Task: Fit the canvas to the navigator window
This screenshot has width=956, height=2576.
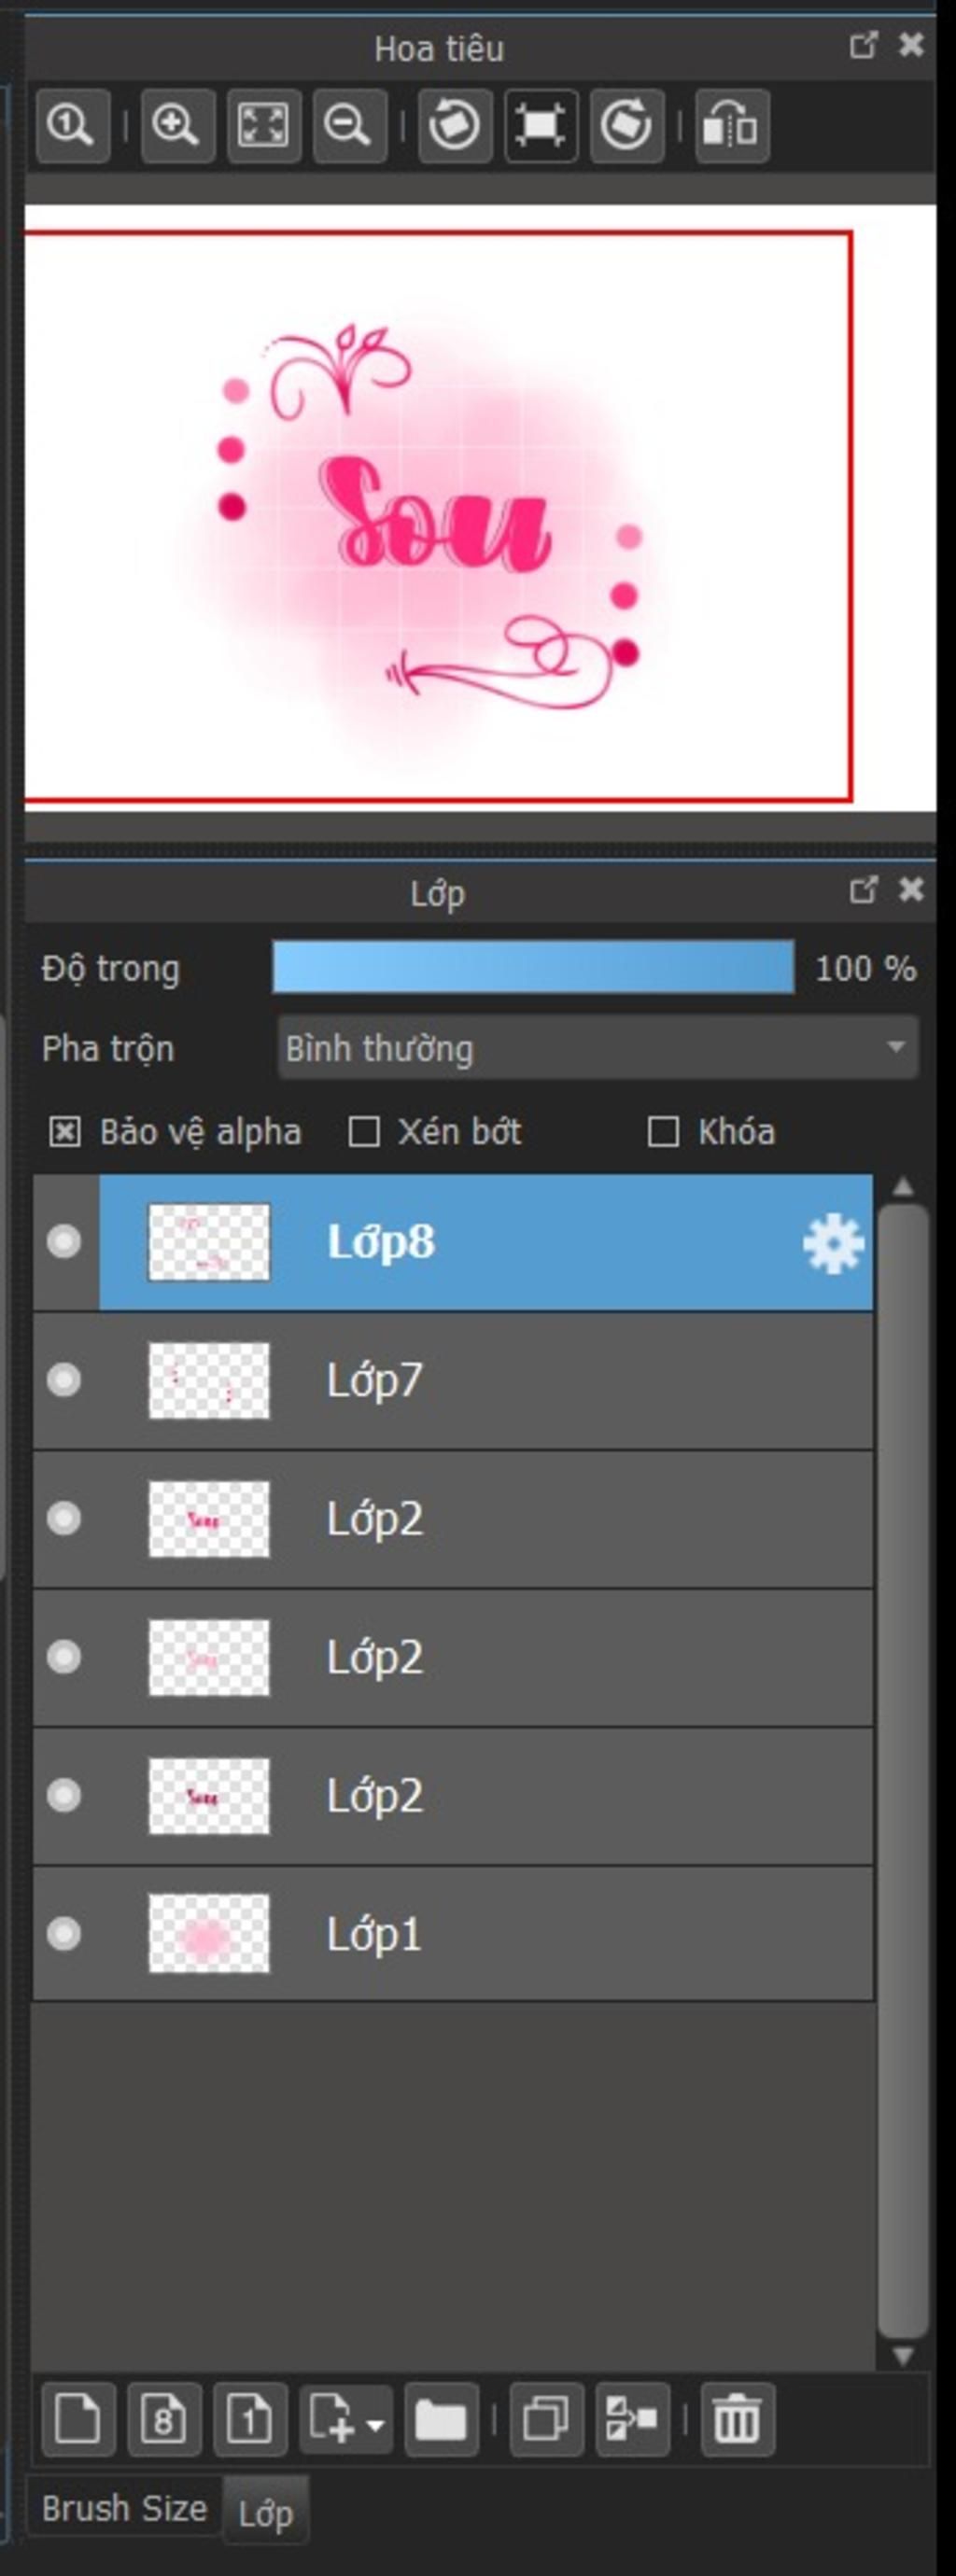Action: pos(263,126)
